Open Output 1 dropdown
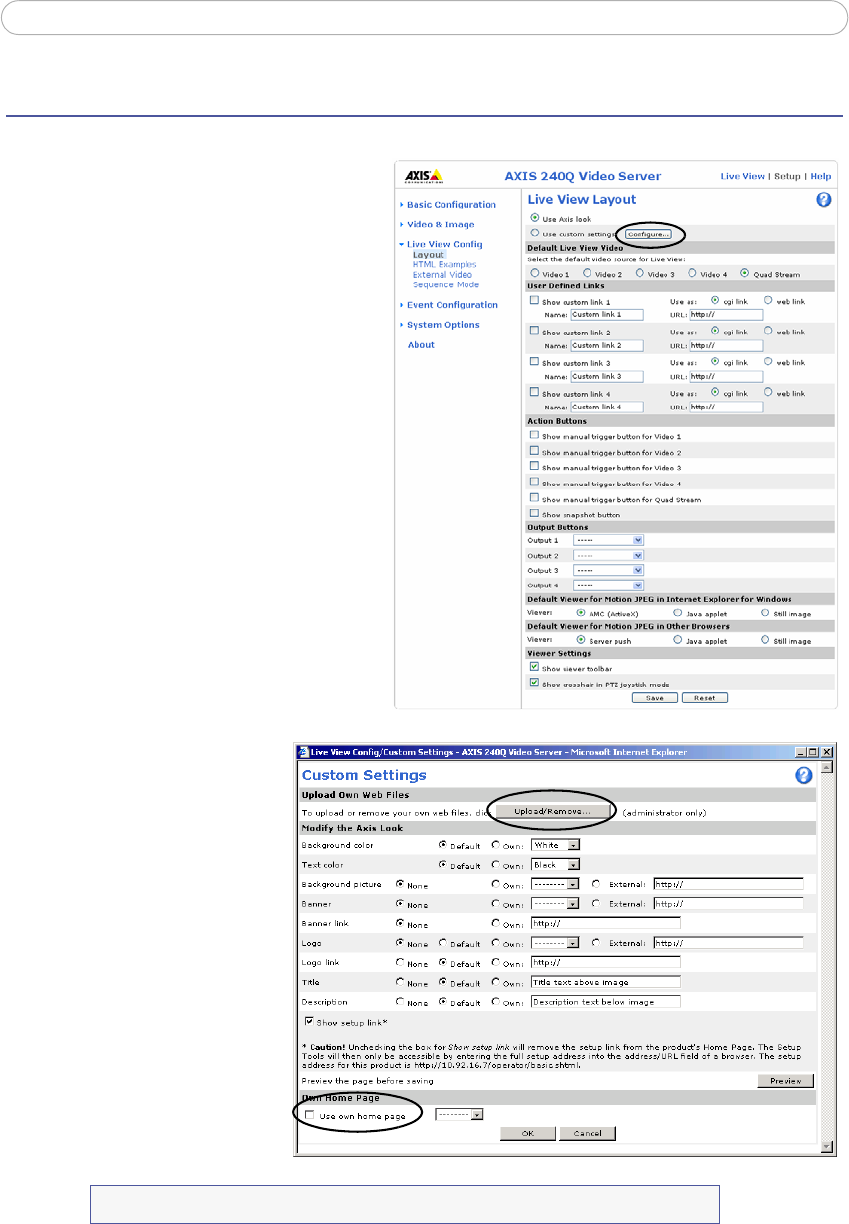 (608, 540)
